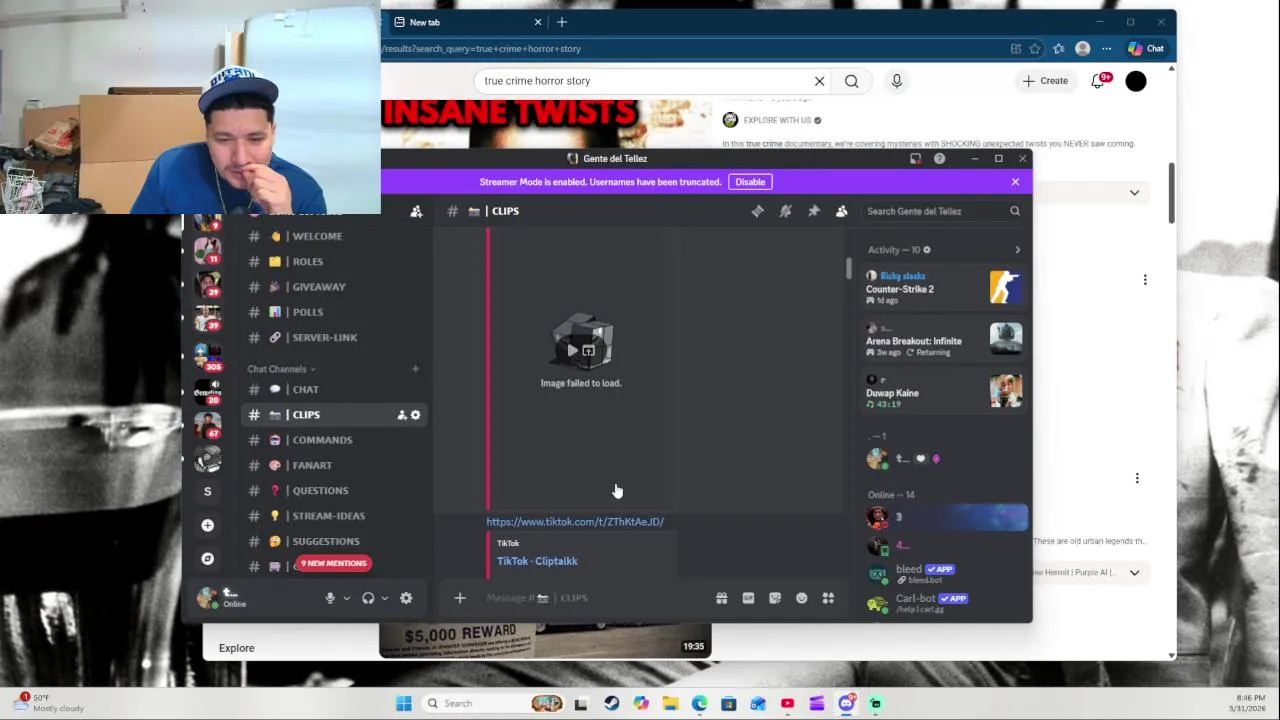Click plus to create channel in Chat Channels
The image size is (1280, 720).
(x=415, y=369)
